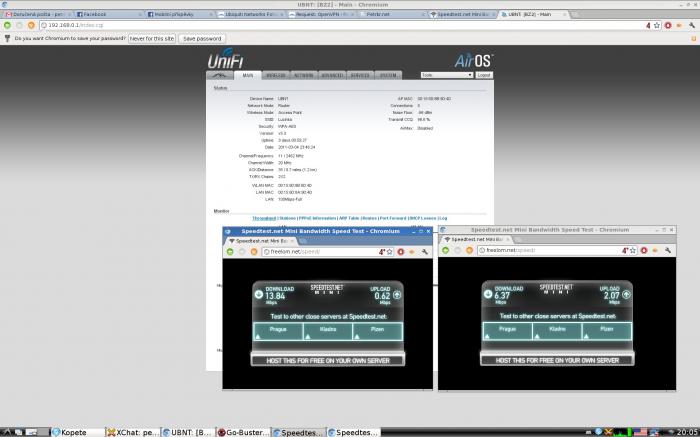700x437 pixels.
Task: Switch to the Gmail Doručená pošta browser tab
Action: coord(38,15)
